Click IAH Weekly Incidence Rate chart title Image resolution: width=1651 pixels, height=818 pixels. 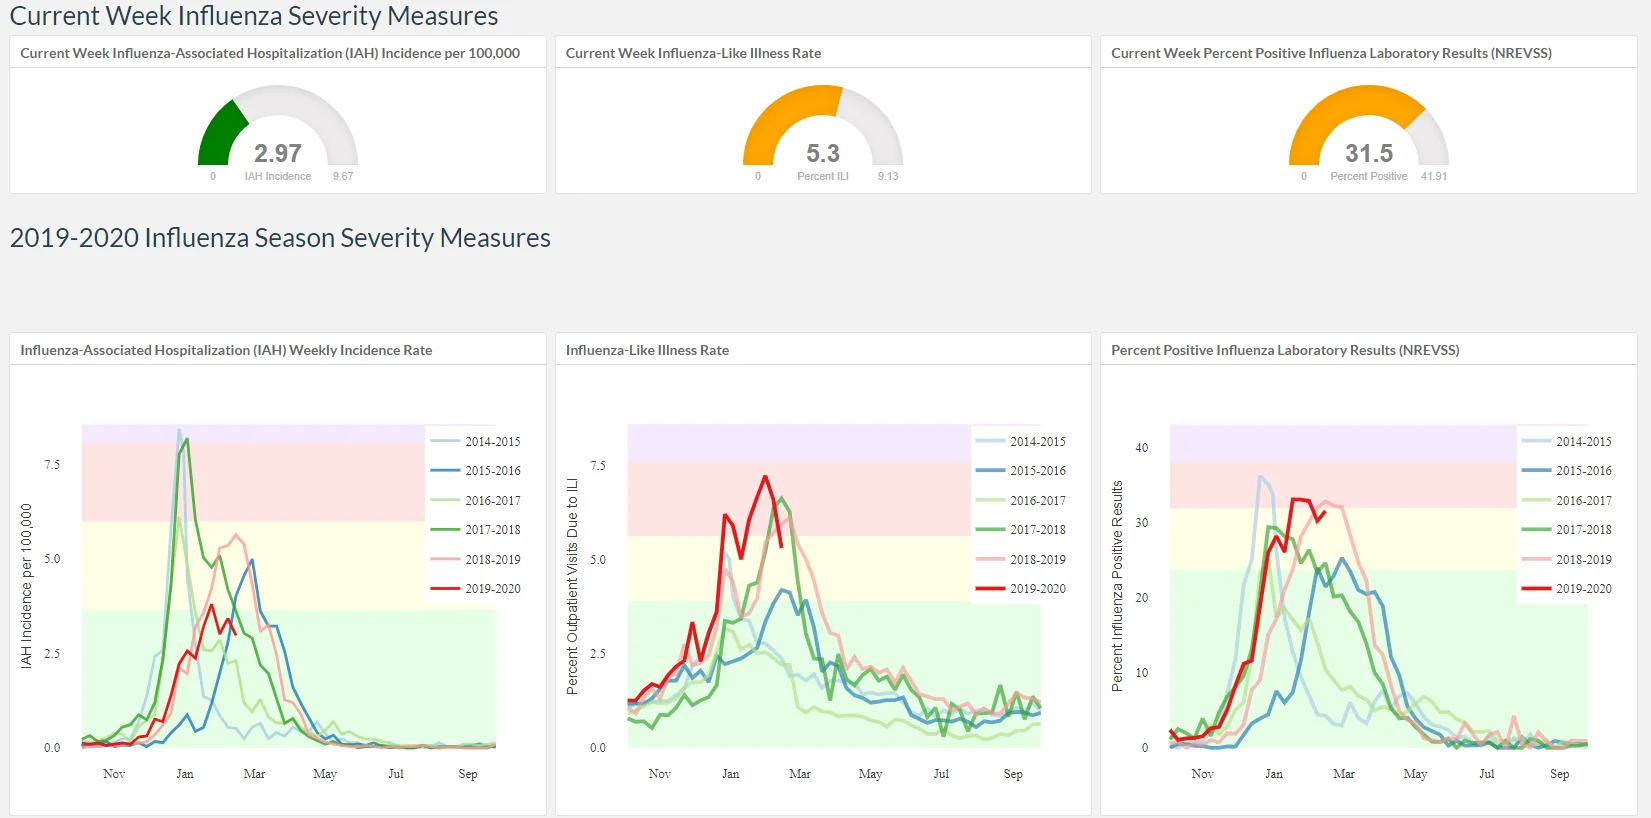point(226,350)
